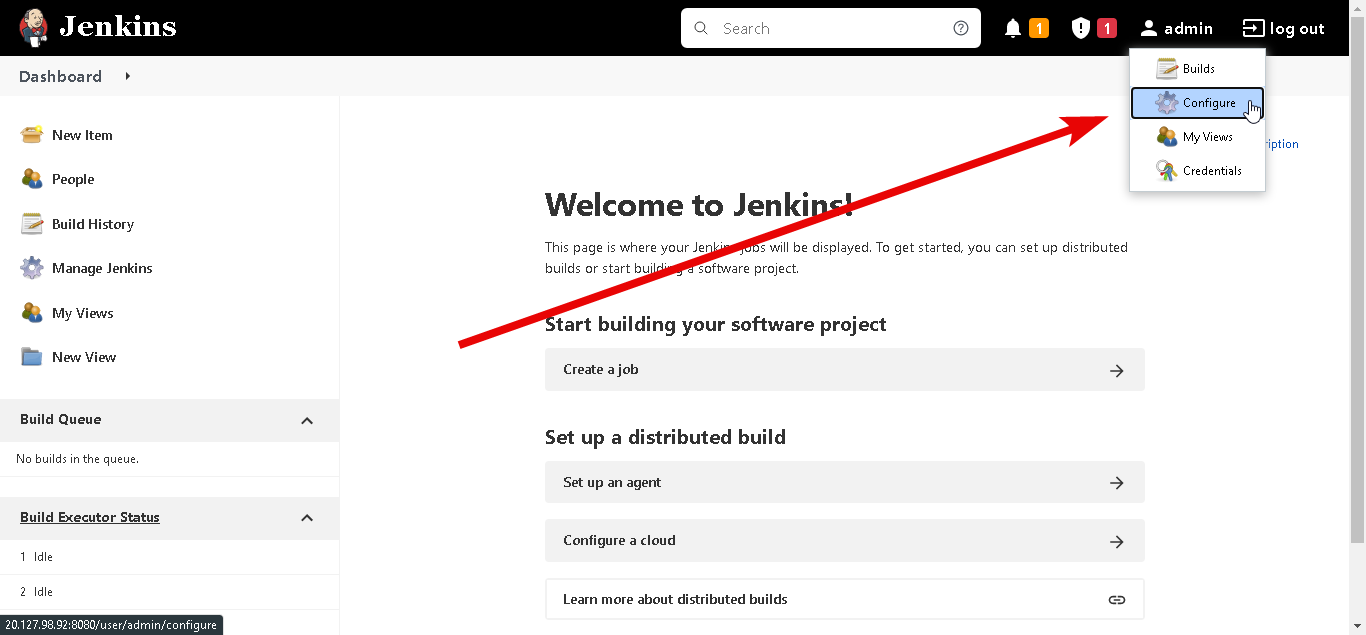Click the link icon on Learn more row
This screenshot has width=1366, height=635.
pos(1117,600)
